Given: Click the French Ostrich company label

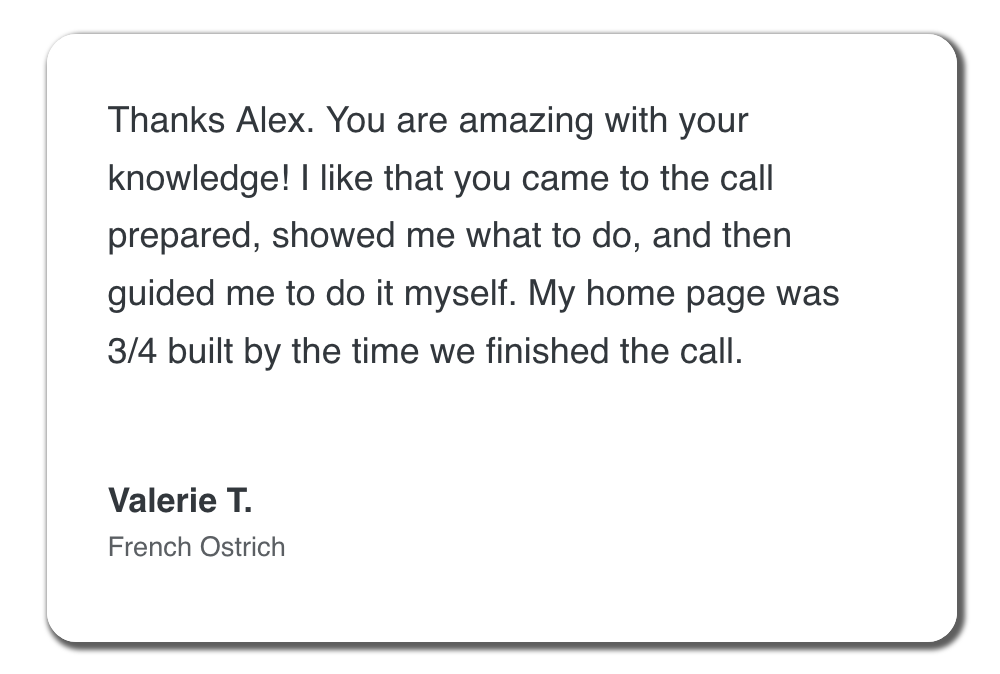Looking at the screenshot, I should point(196,547).
